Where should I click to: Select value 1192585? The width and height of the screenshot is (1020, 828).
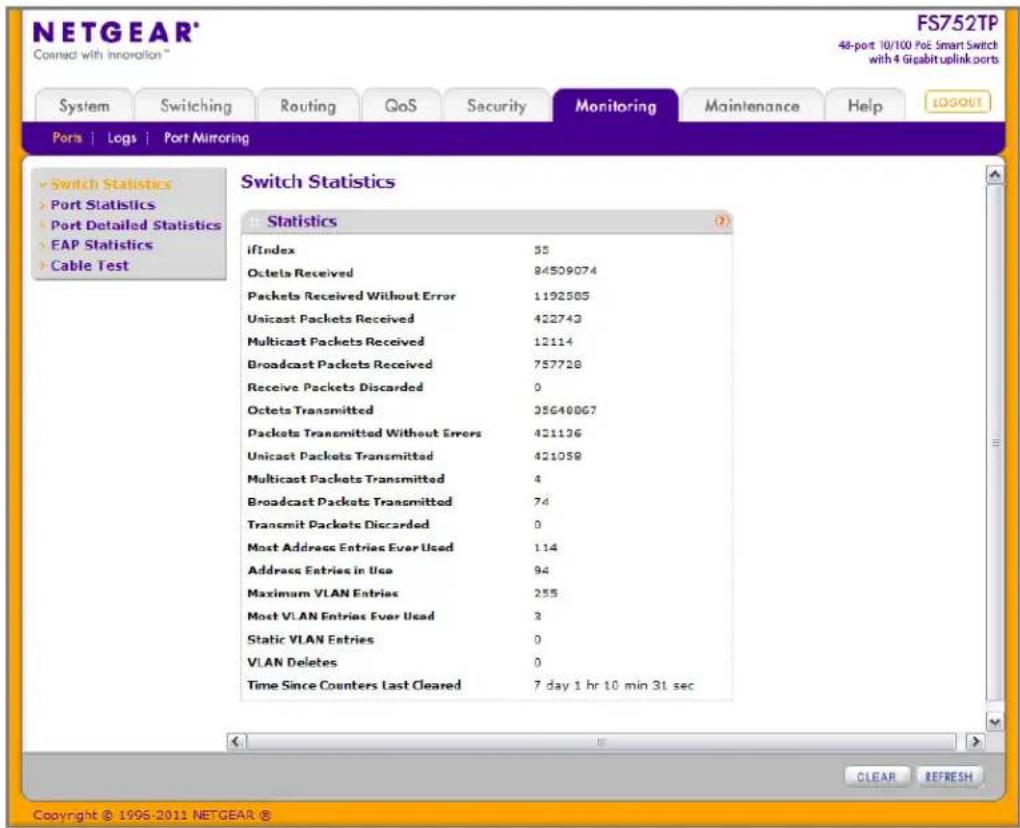coord(561,296)
